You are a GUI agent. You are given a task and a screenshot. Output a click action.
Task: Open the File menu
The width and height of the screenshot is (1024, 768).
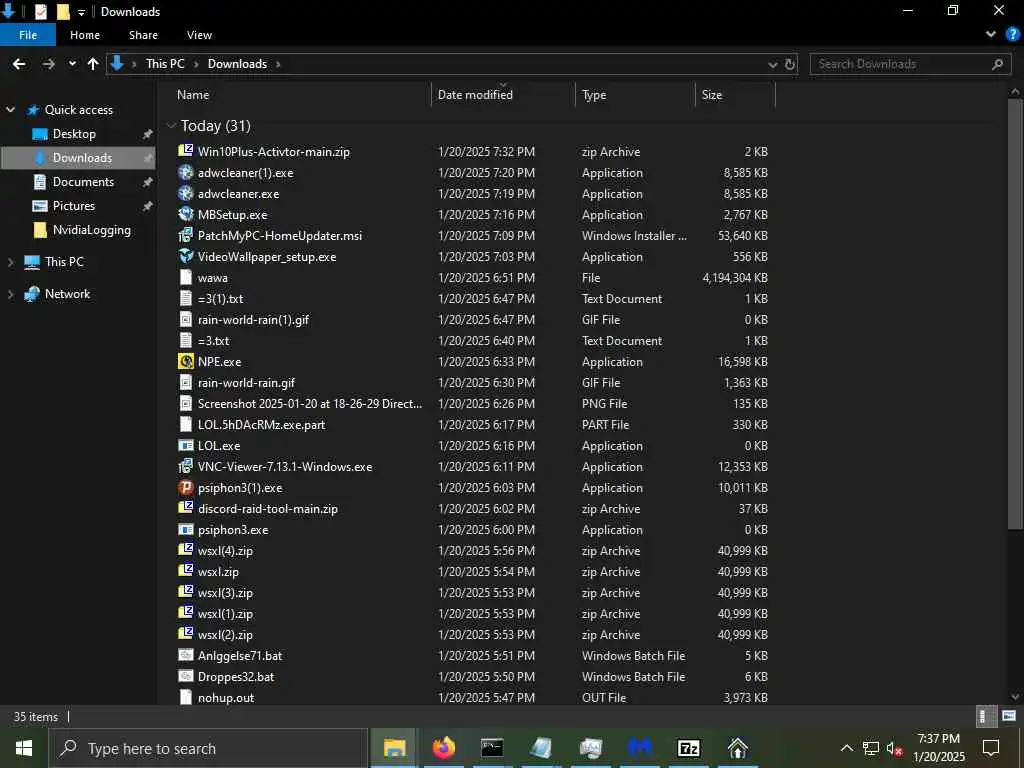28,35
